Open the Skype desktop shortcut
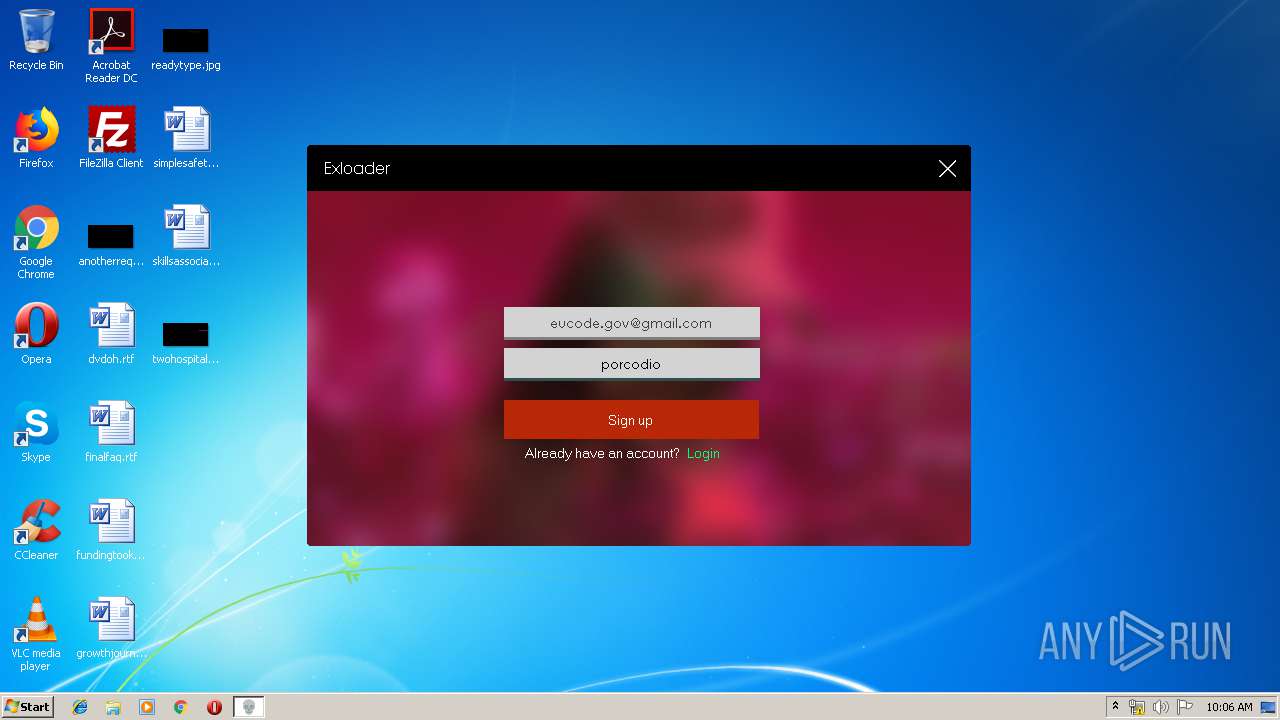 (36, 433)
